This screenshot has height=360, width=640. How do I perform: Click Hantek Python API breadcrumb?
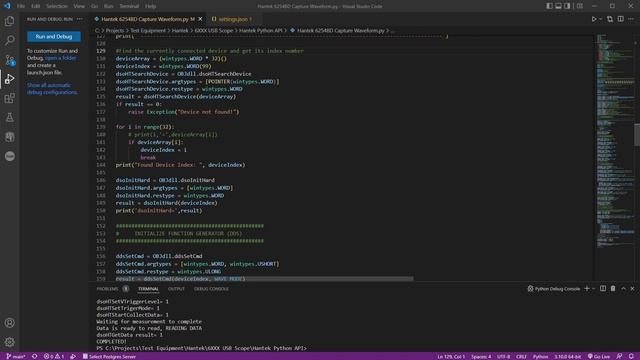(x=260, y=31)
